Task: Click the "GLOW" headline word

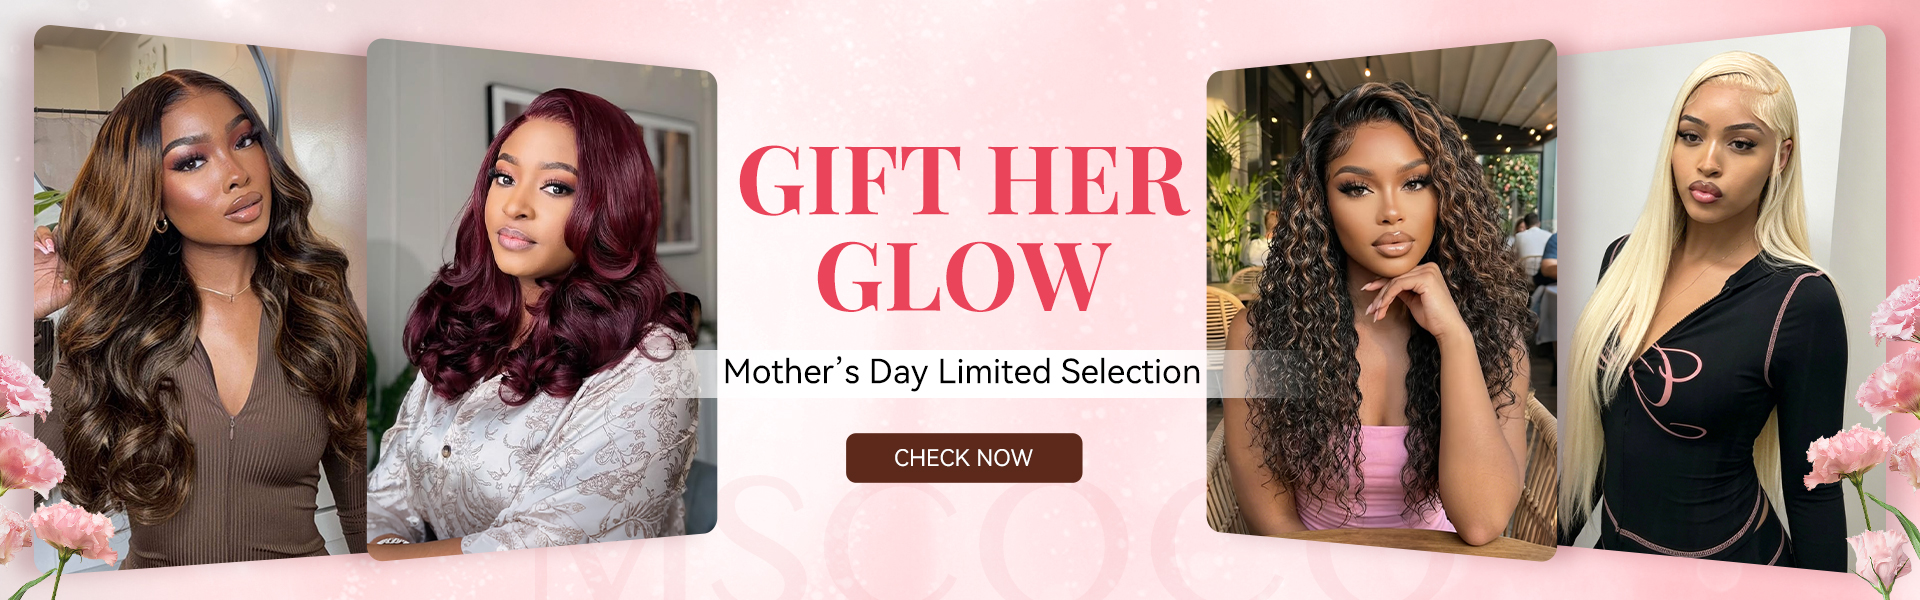Action: [964, 277]
